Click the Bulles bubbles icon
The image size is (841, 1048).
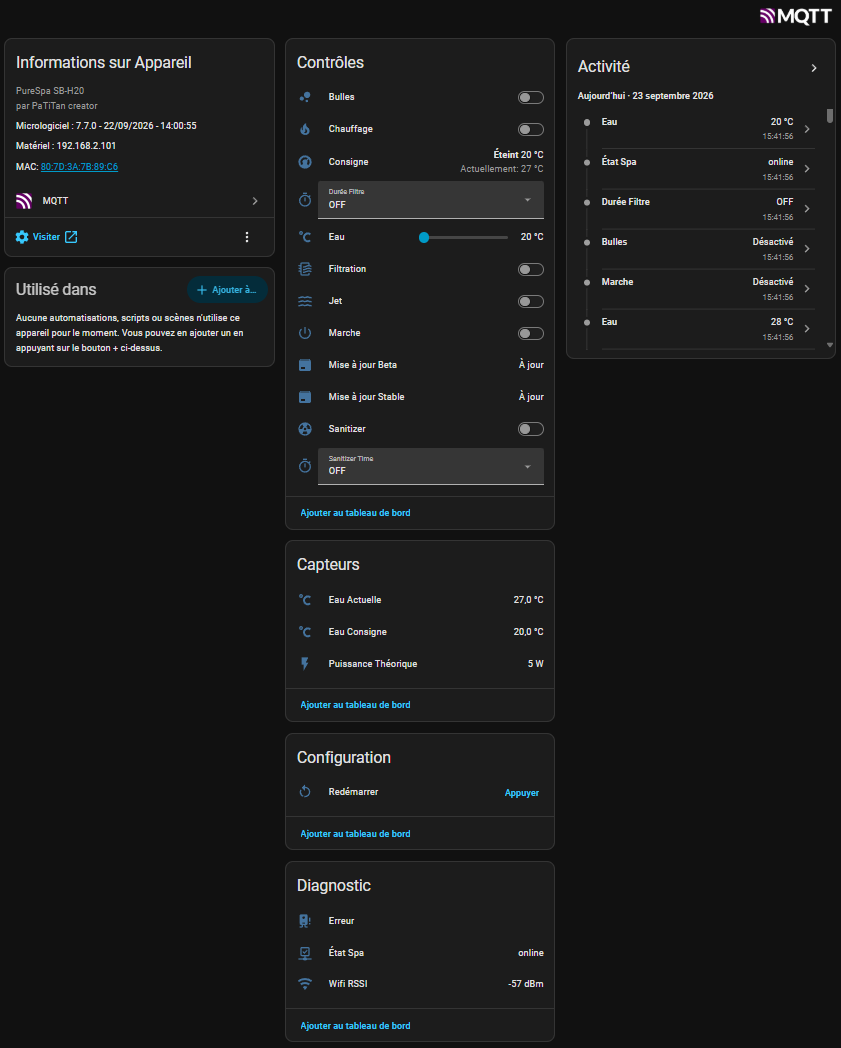[x=305, y=97]
